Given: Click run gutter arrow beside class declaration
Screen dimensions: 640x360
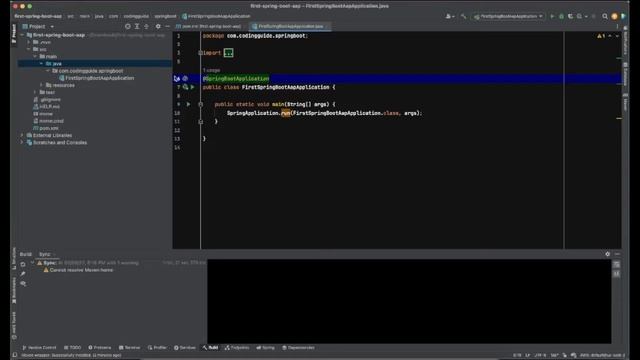Looking at the screenshot, I should point(193,87).
